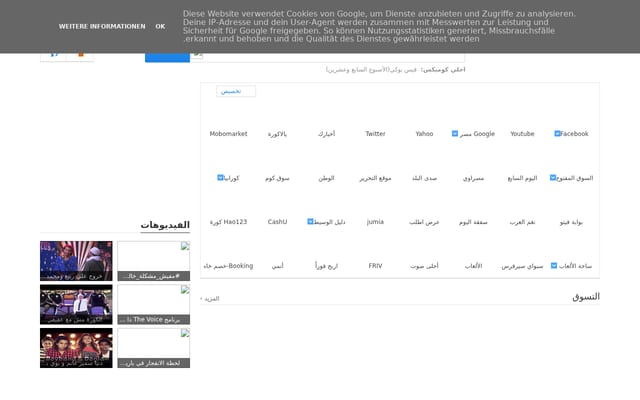The height and width of the screenshot is (400, 640).
Task: Open the يالاكورة link
Action: click(x=277, y=134)
